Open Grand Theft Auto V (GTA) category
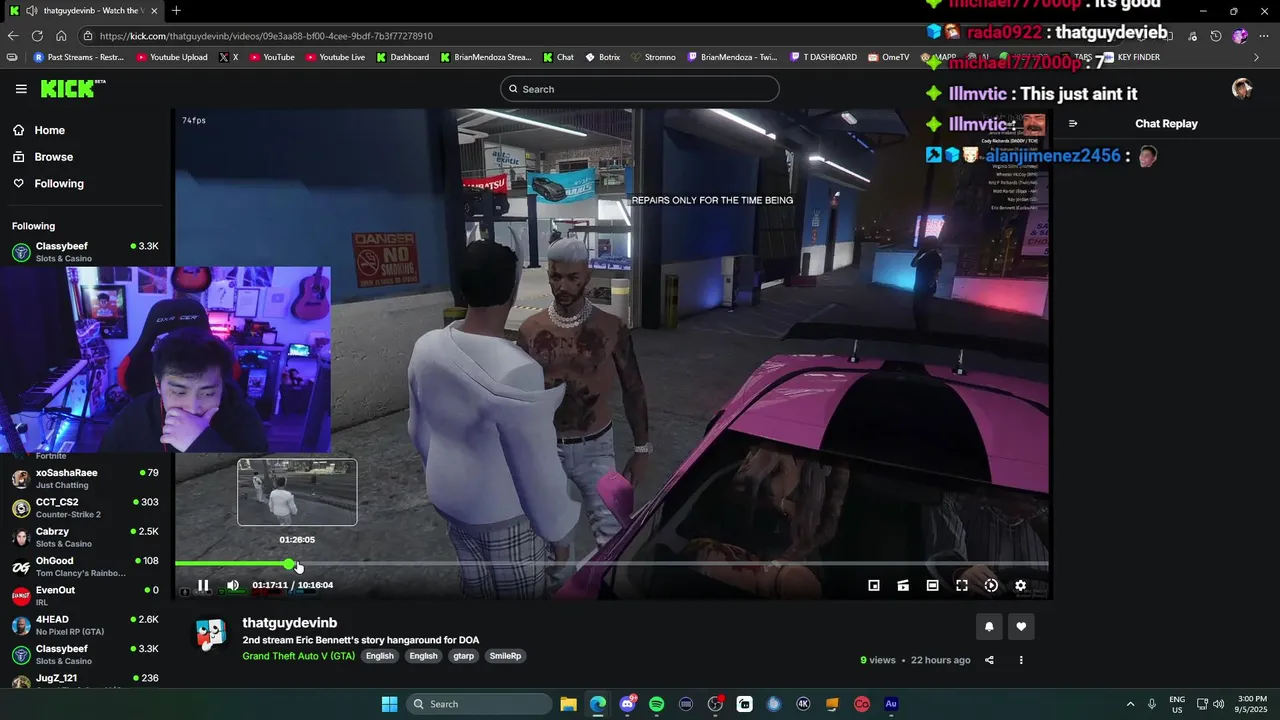The height and width of the screenshot is (720, 1280). point(298,656)
